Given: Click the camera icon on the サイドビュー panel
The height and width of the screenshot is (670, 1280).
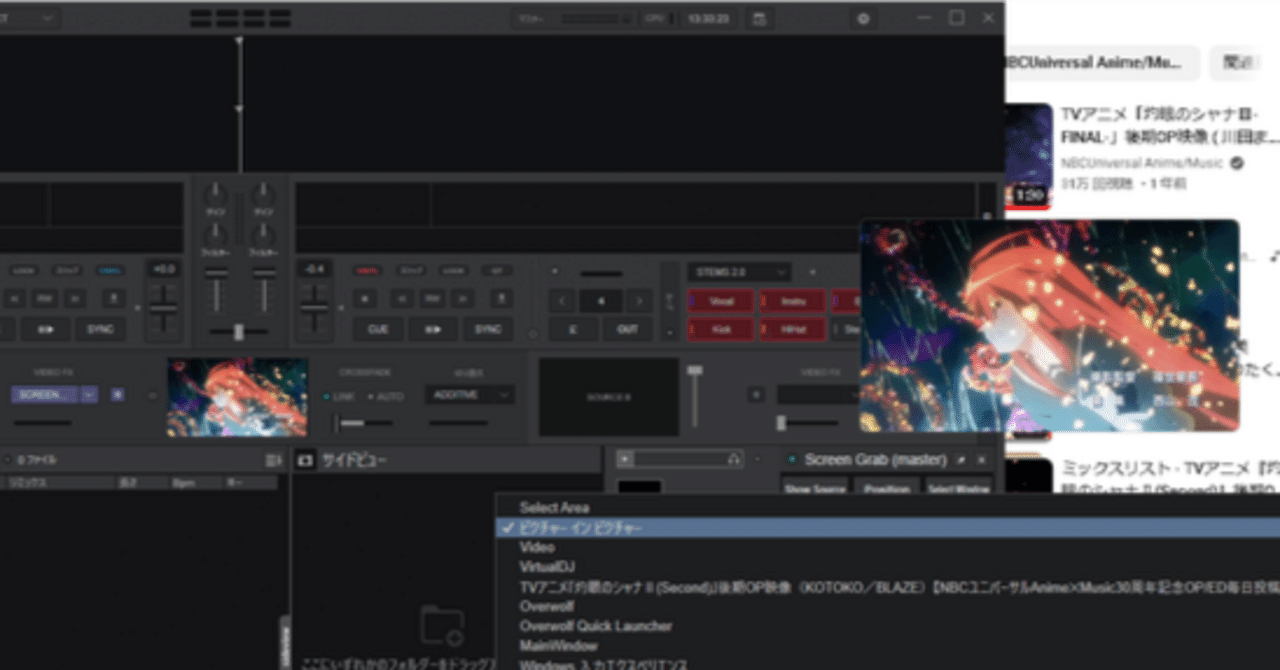Looking at the screenshot, I should pos(305,459).
